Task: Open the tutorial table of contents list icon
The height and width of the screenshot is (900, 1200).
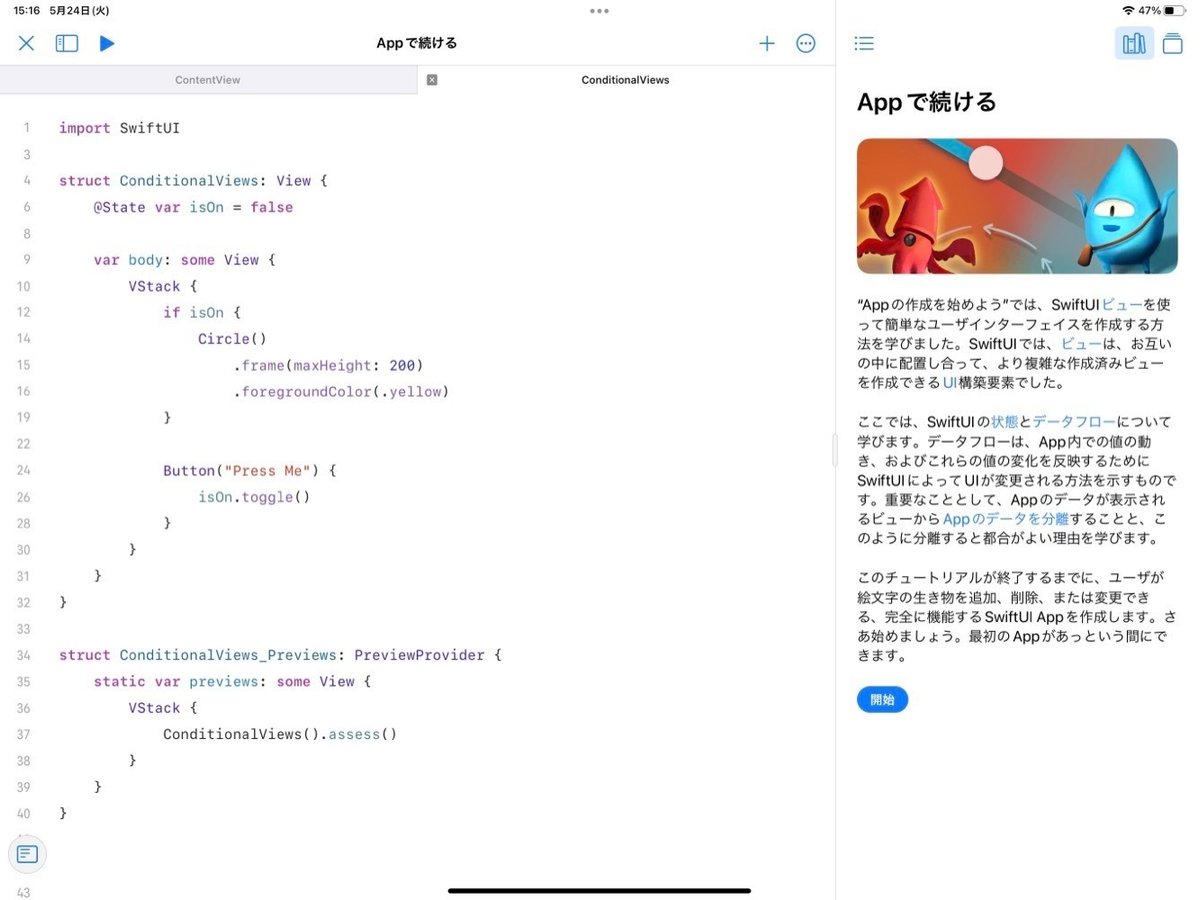Action: click(x=865, y=43)
